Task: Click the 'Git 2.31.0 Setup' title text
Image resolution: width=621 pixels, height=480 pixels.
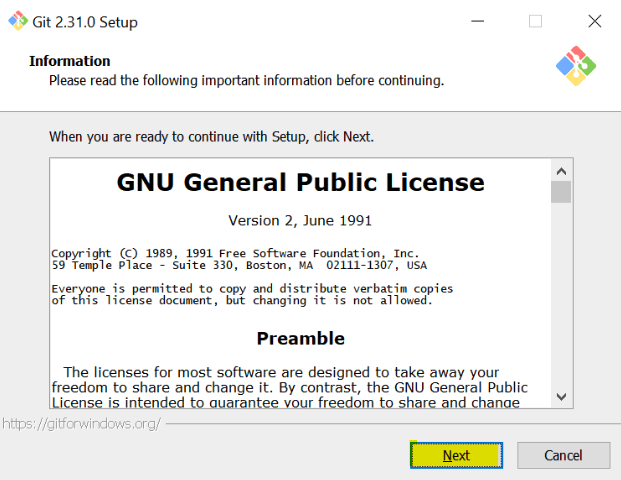Action: click(85, 22)
